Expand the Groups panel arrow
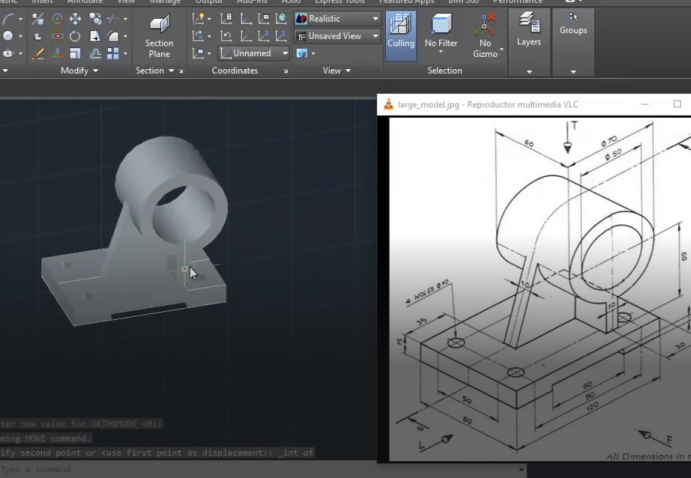This screenshot has height=478, width=691. [x=573, y=72]
